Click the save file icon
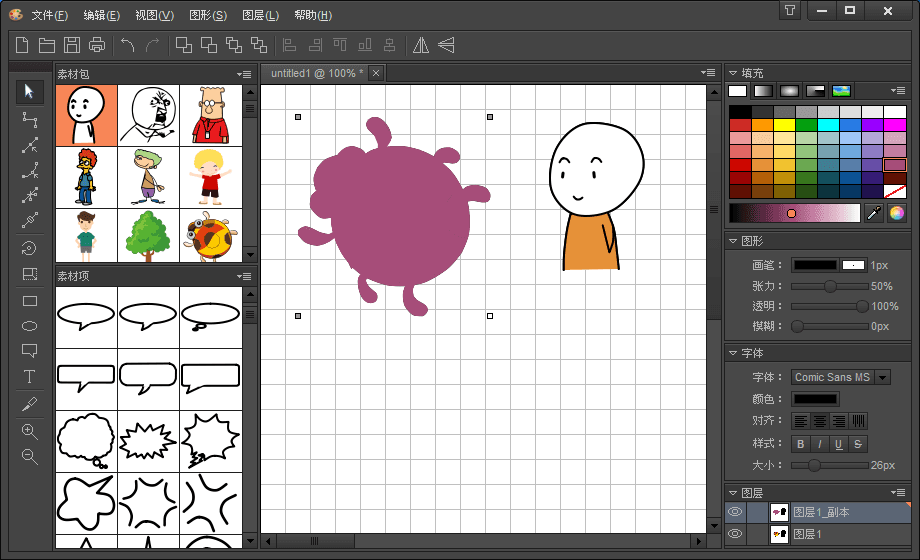920x560 pixels. 72,45
